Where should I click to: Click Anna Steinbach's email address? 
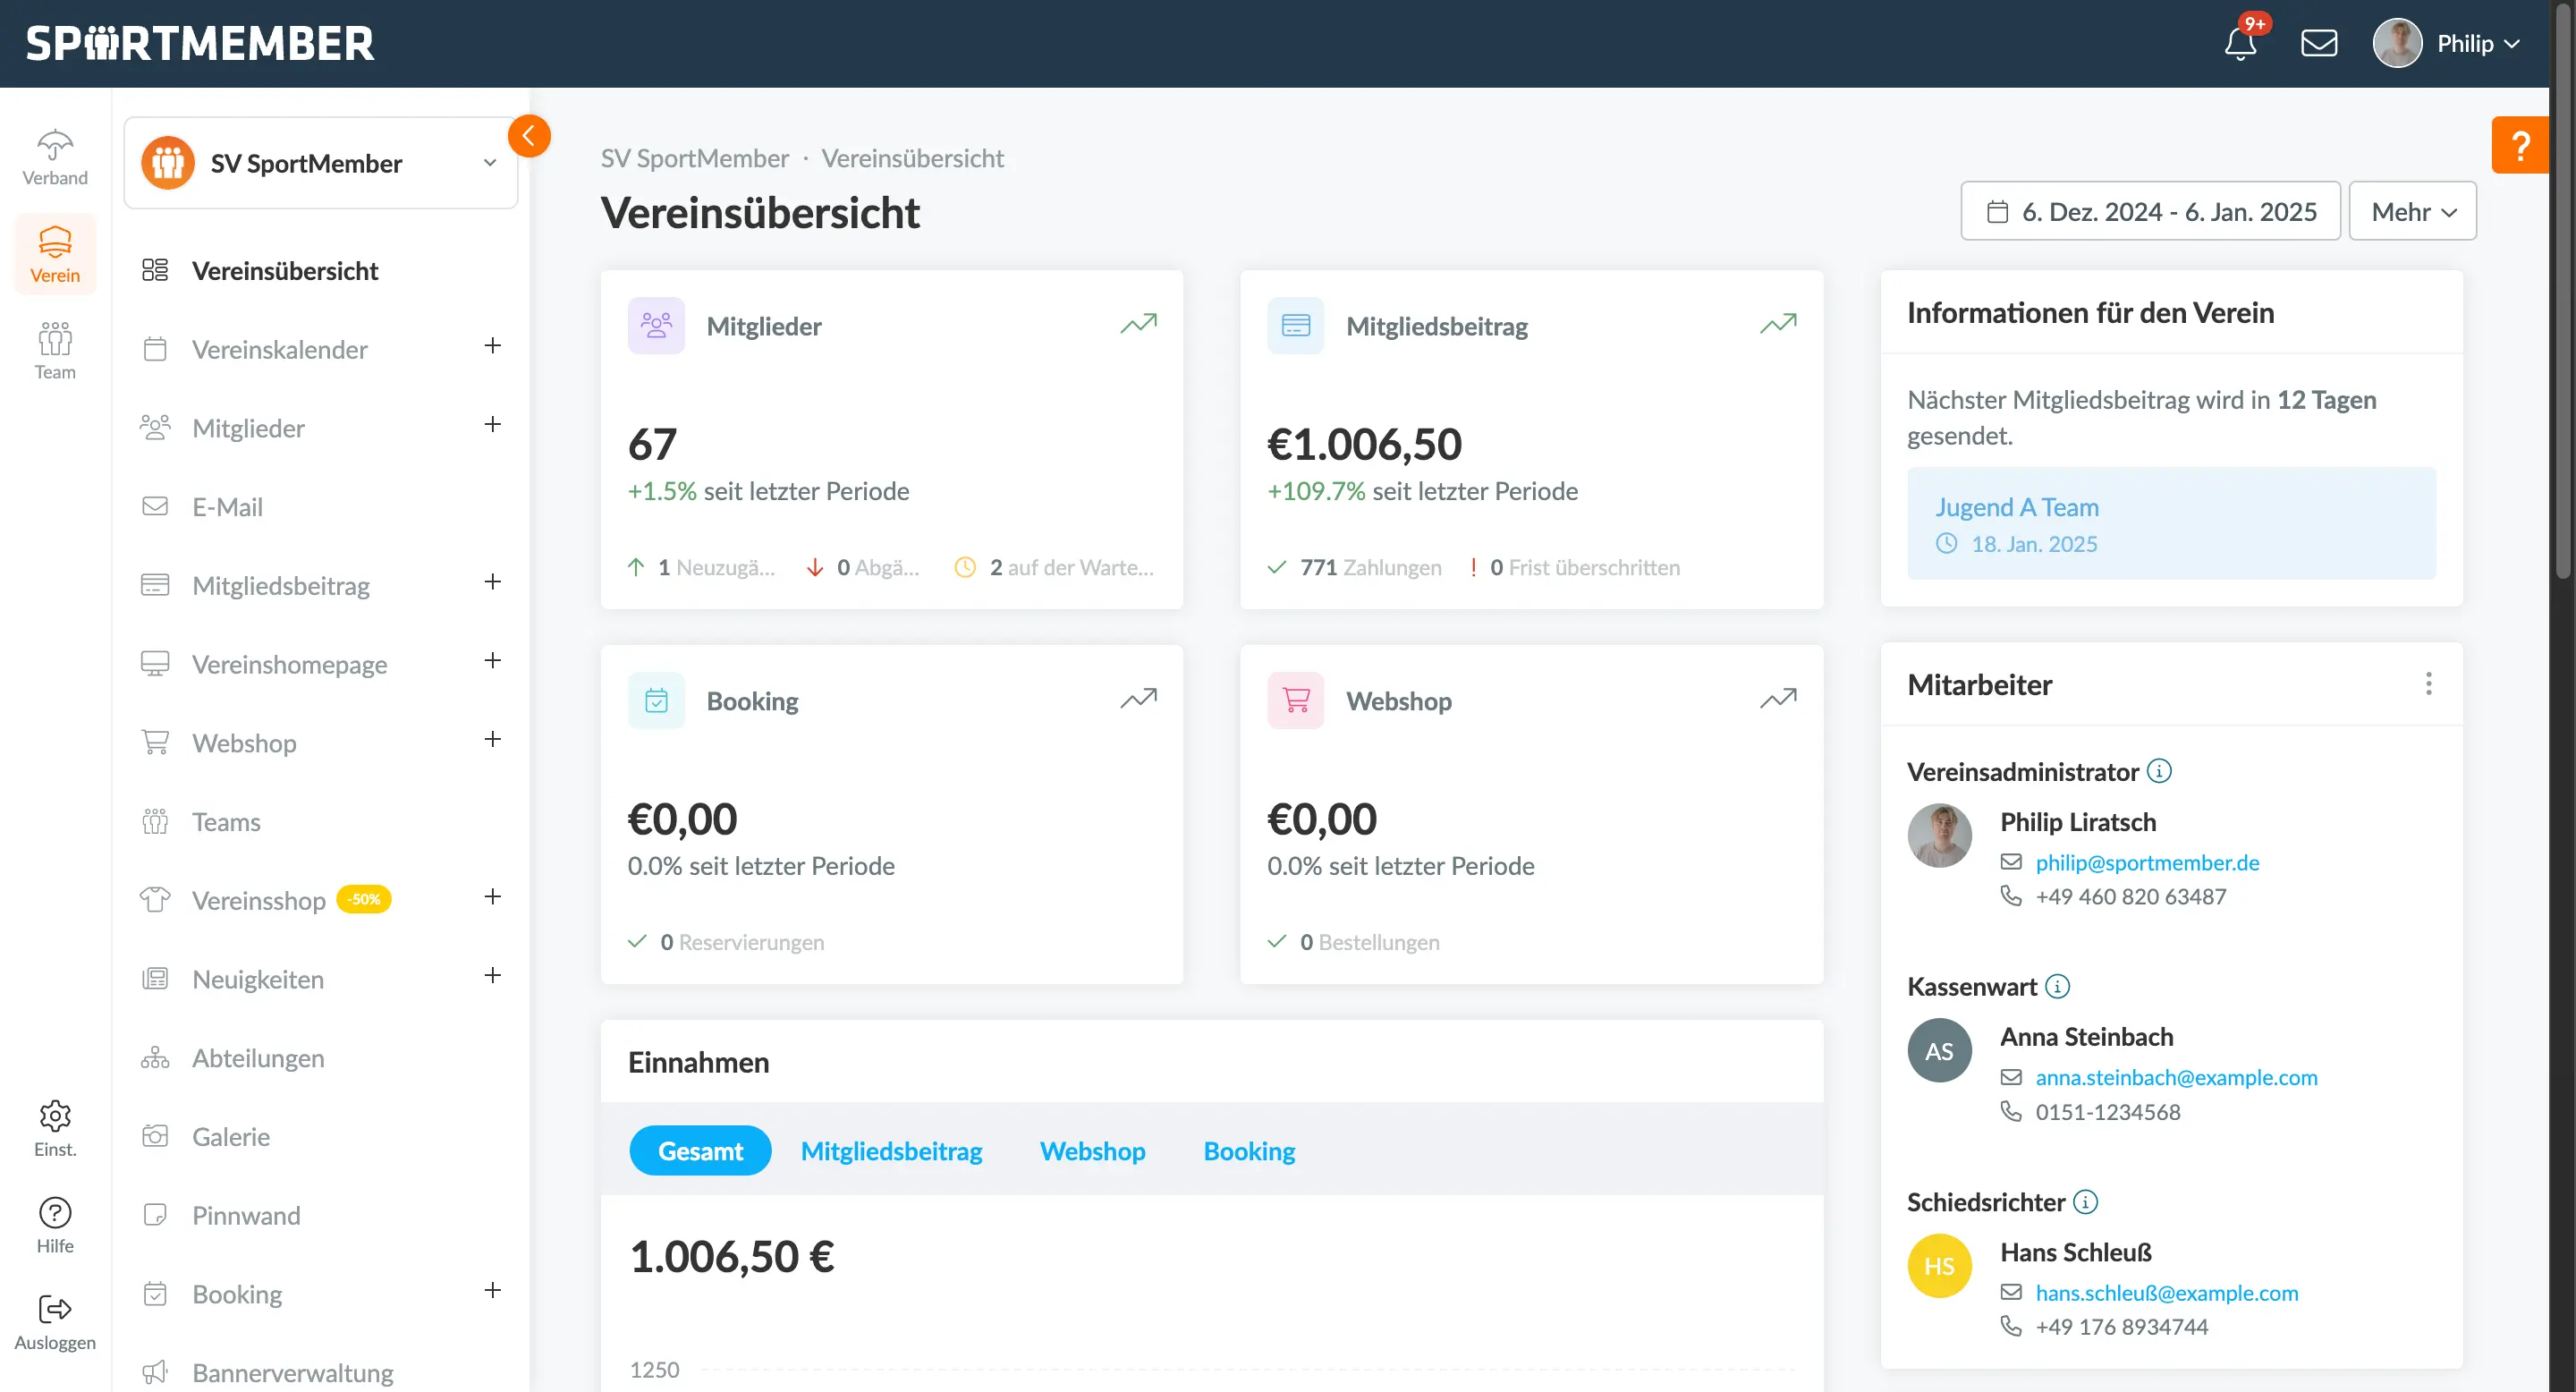coord(2177,1077)
